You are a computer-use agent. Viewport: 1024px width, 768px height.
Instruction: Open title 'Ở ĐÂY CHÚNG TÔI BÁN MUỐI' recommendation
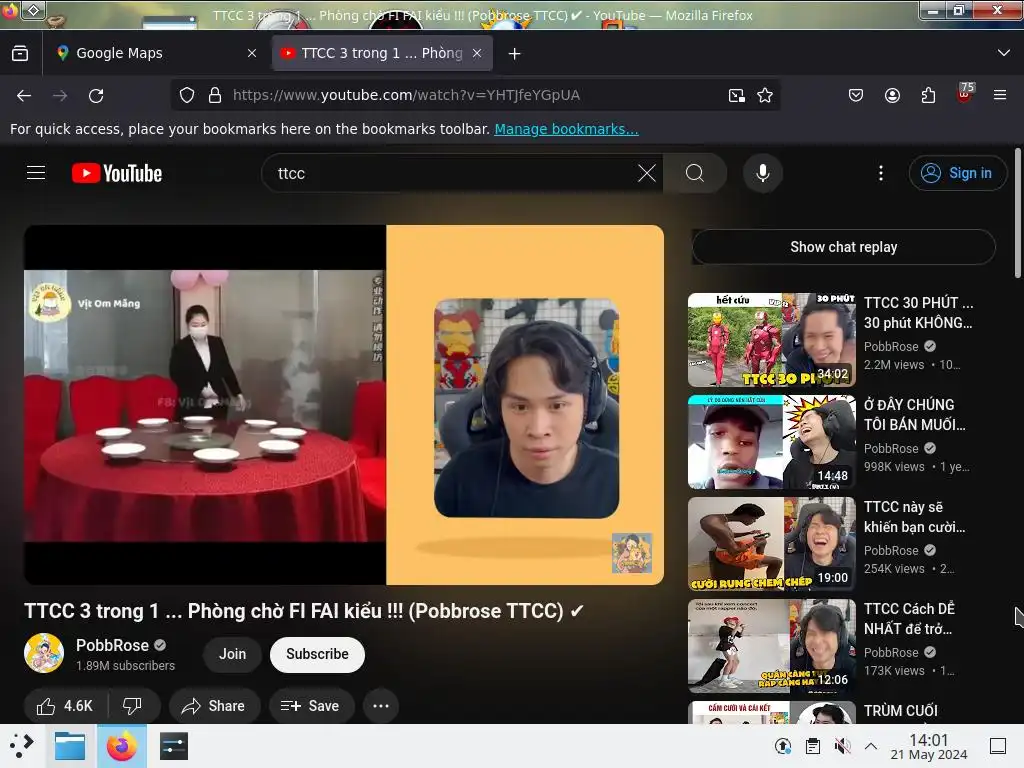pos(914,415)
